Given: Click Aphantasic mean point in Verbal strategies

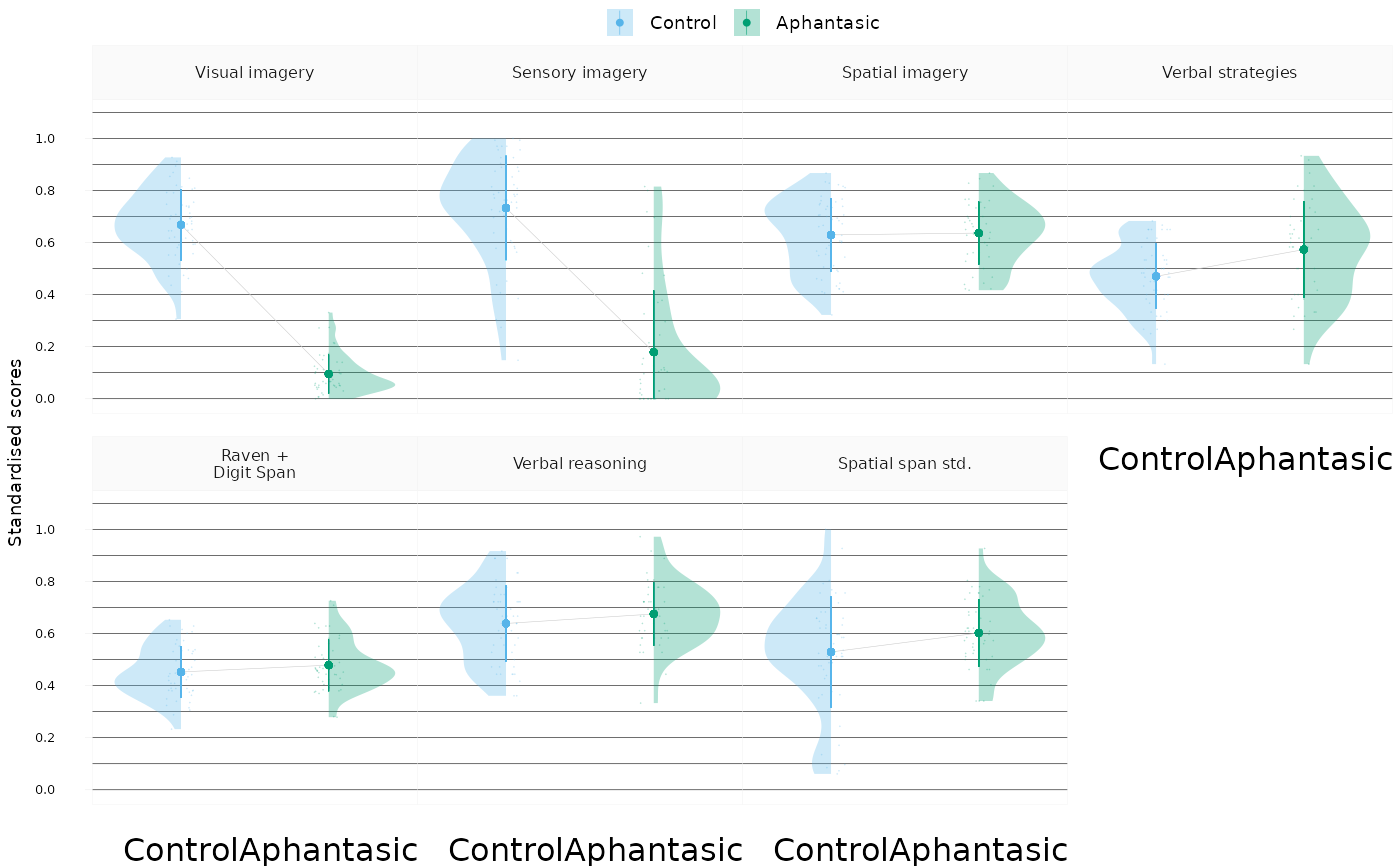Looking at the screenshot, I should coord(1304,249).
